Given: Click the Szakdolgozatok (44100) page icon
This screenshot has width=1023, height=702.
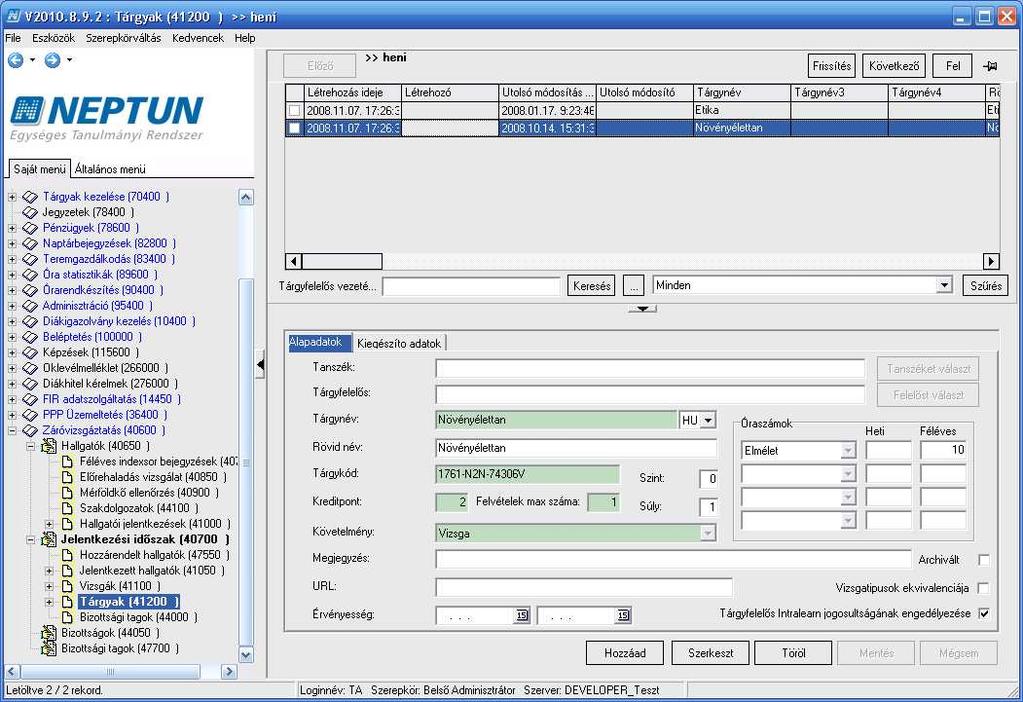Looking at the screenshot, I should (x=67, y=508).
